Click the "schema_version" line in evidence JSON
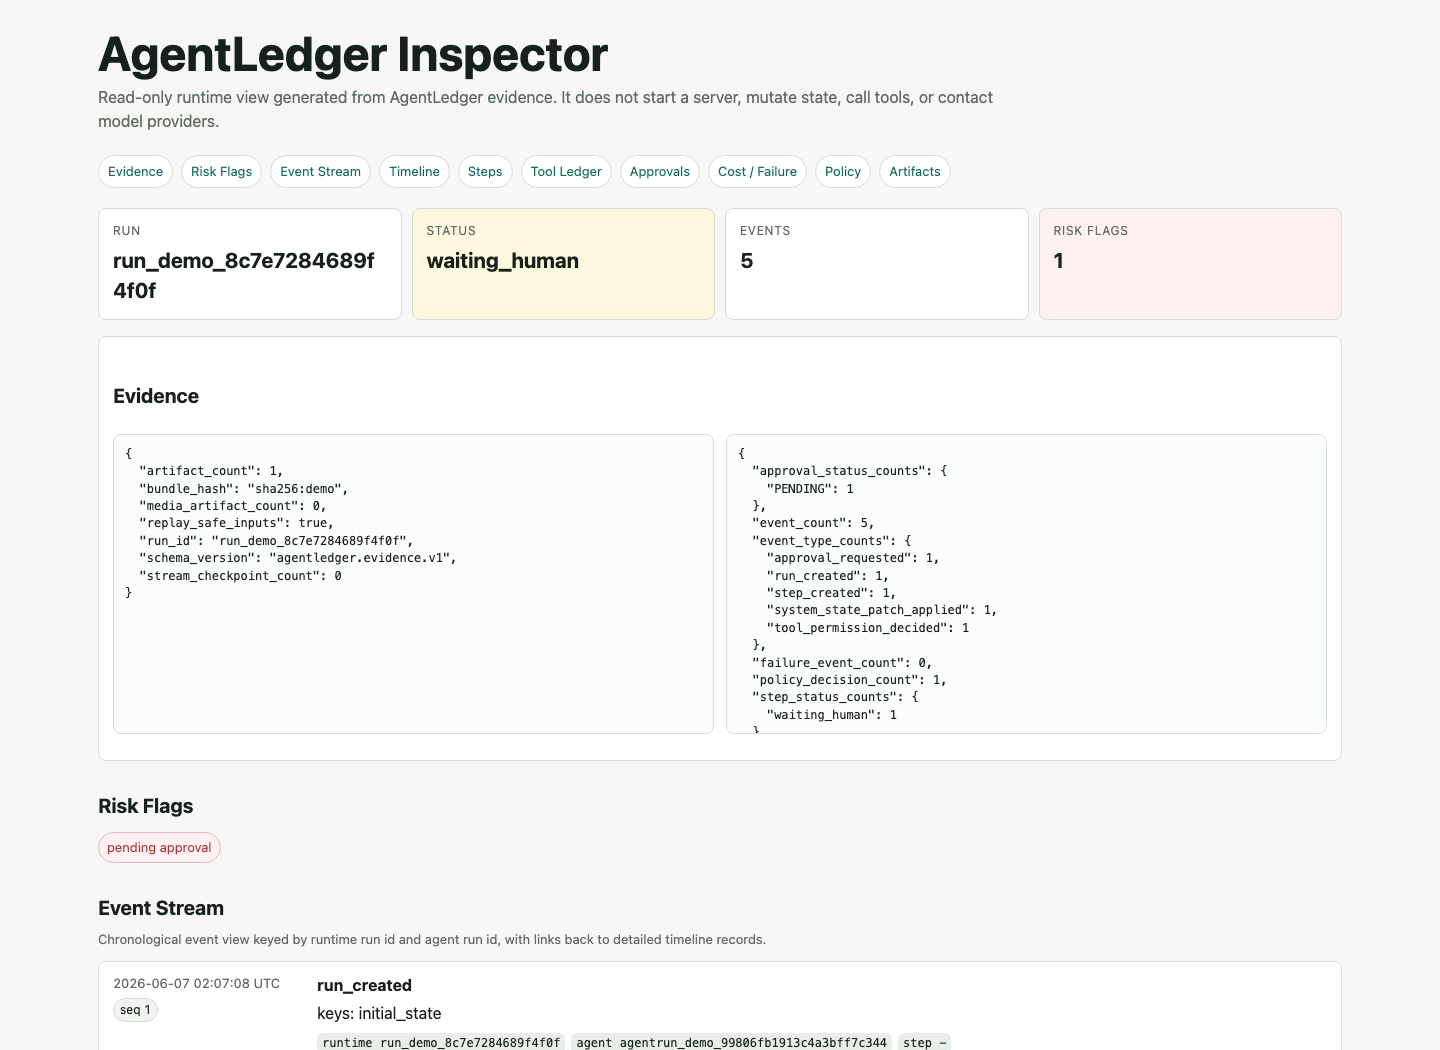This screenshot has height=1050, width=1440. pos(298,558)
